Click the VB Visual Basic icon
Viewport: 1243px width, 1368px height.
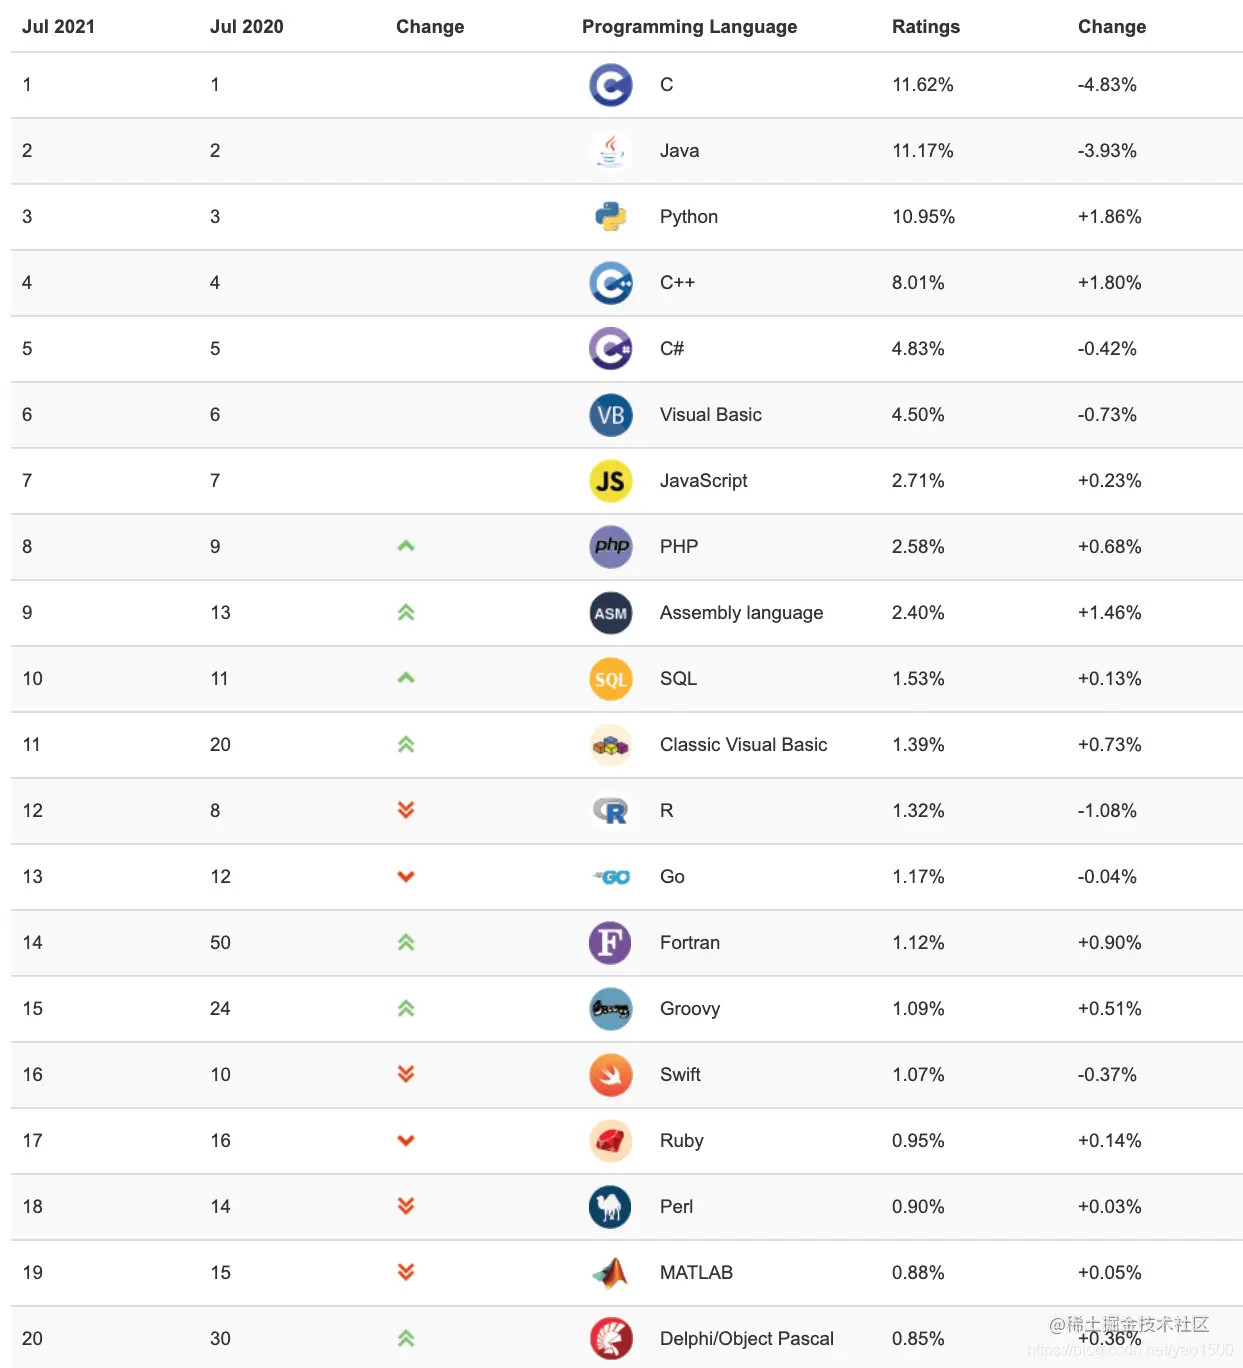[x=610, y=415]
